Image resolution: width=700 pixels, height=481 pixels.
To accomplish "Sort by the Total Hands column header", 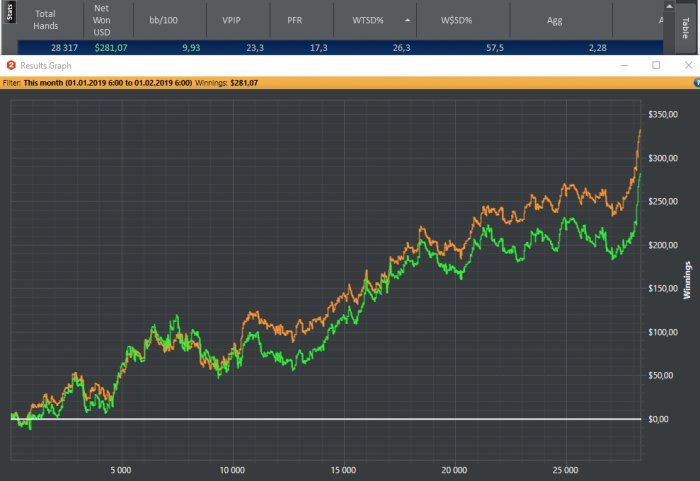I will [46, 20].
